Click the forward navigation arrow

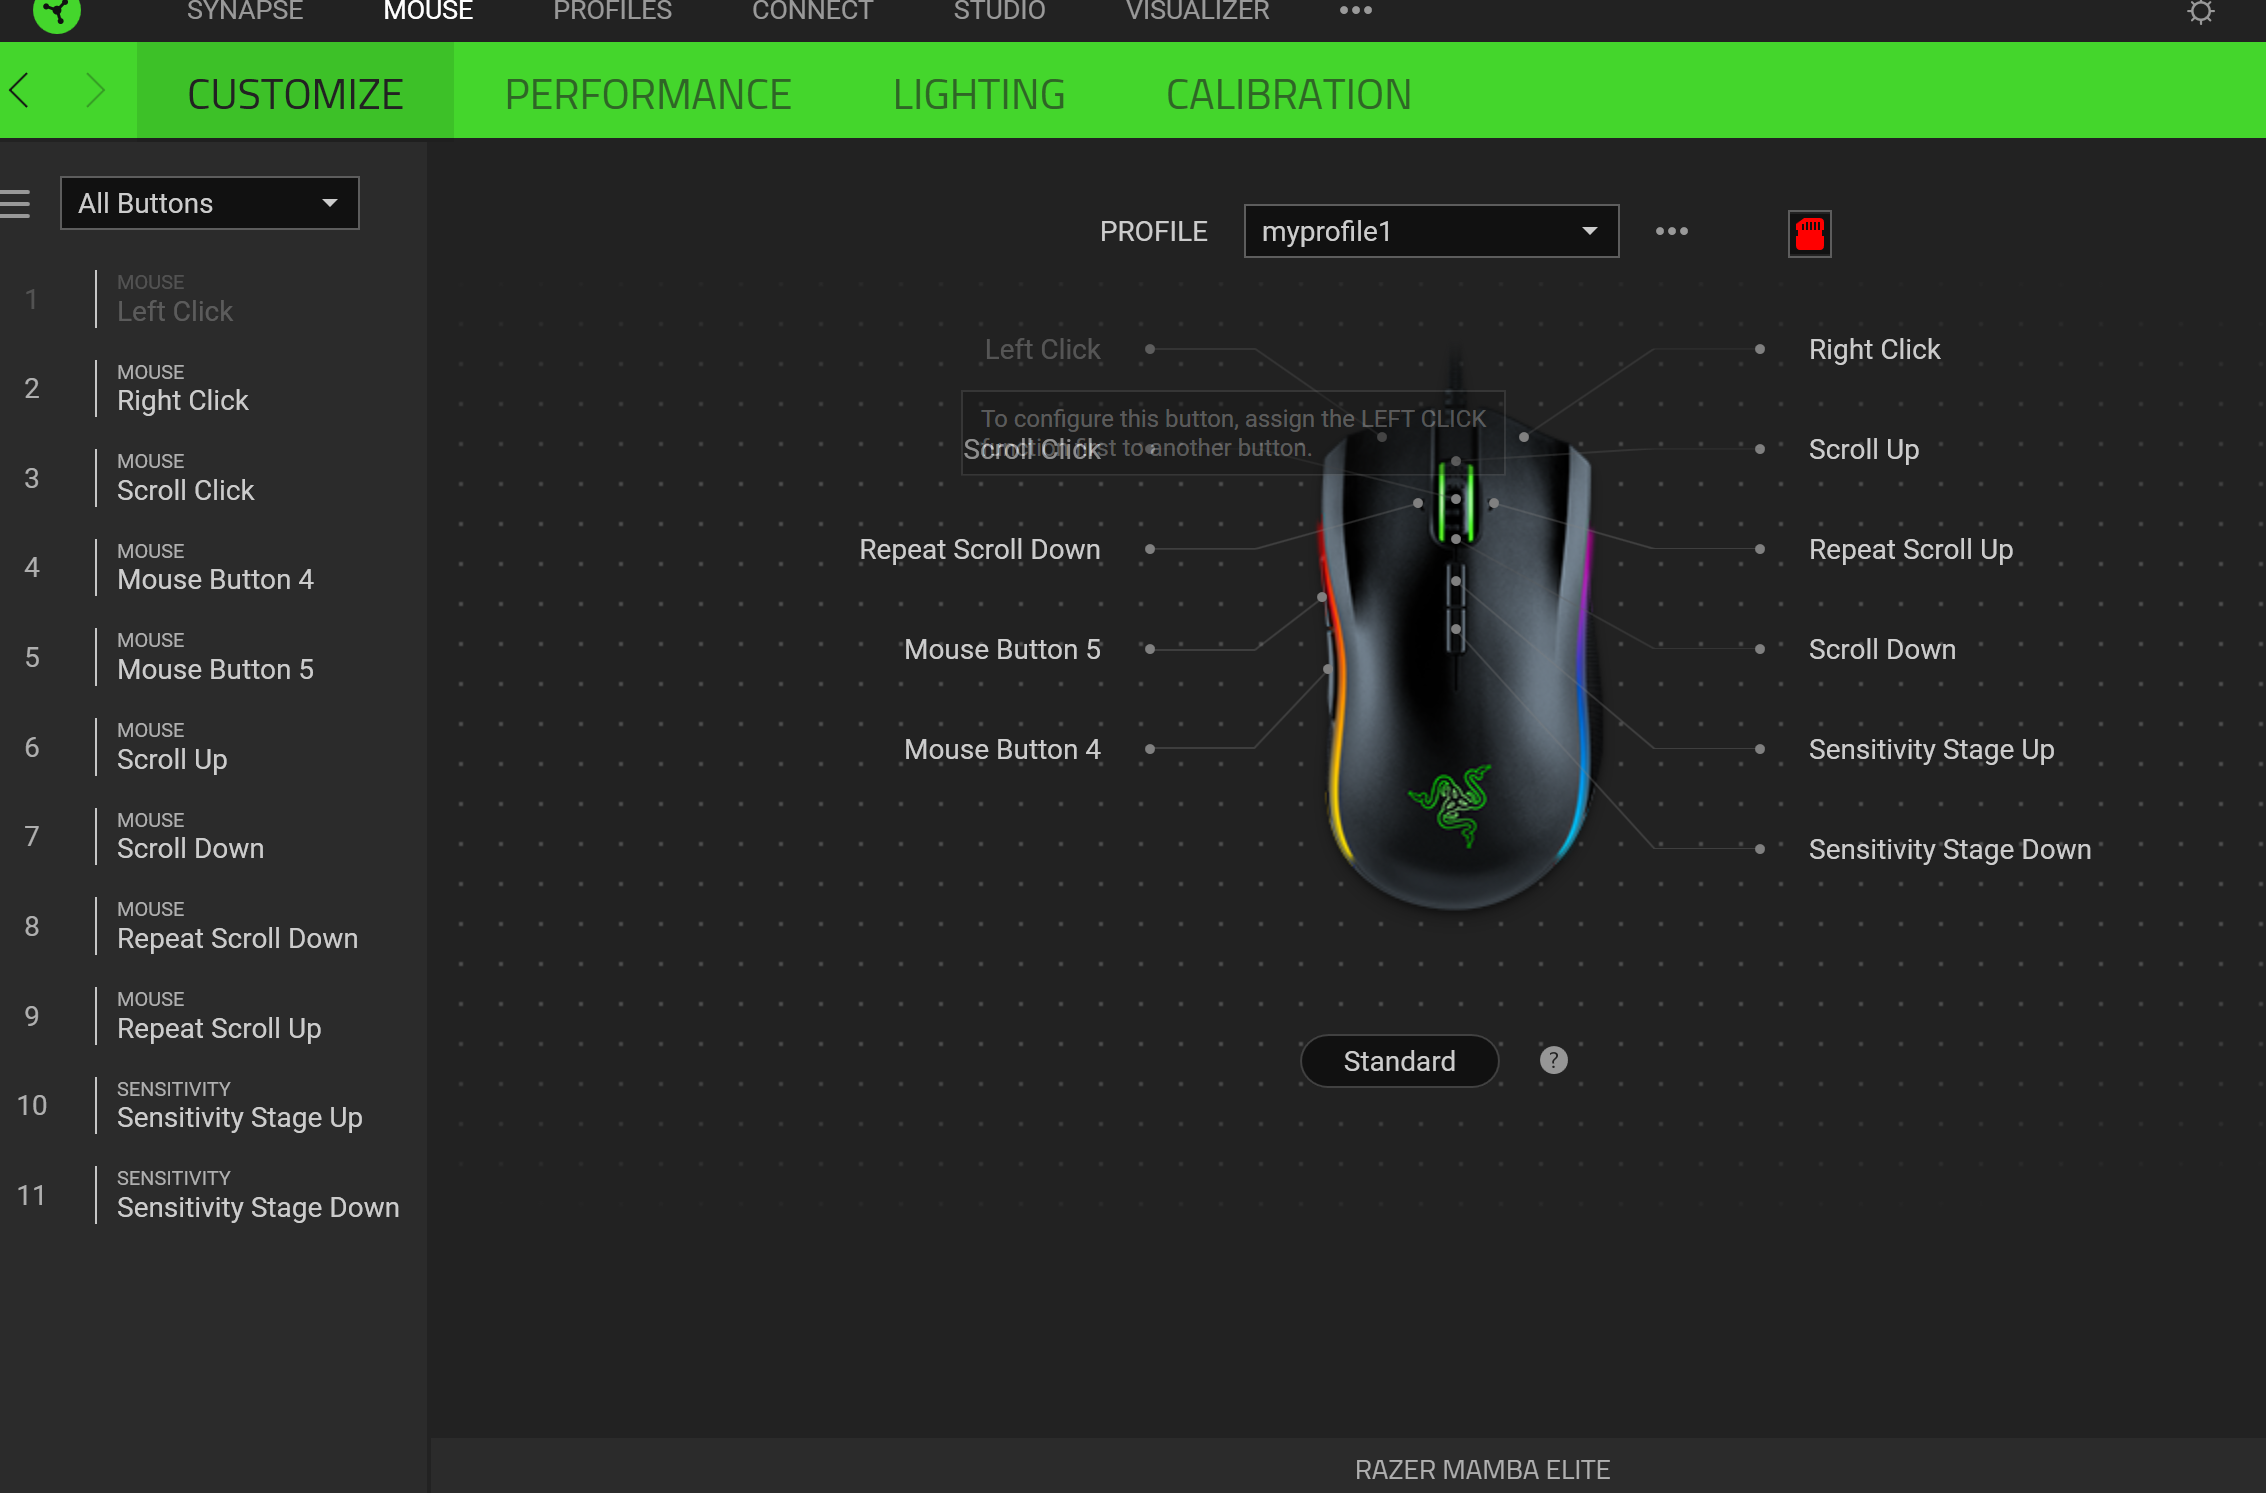[93, 90]
